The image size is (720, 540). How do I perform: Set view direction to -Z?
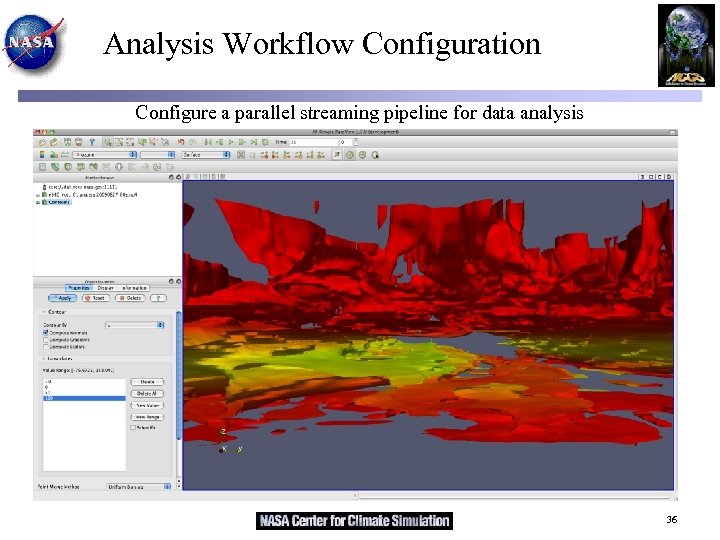click(x=321, y=155)
